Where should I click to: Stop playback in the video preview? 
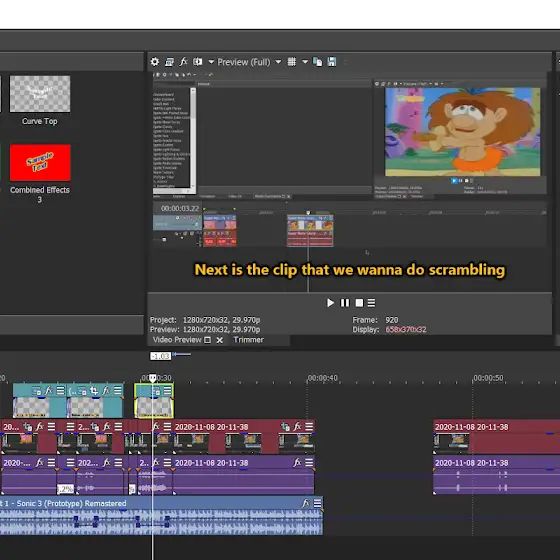coord(359,303)
